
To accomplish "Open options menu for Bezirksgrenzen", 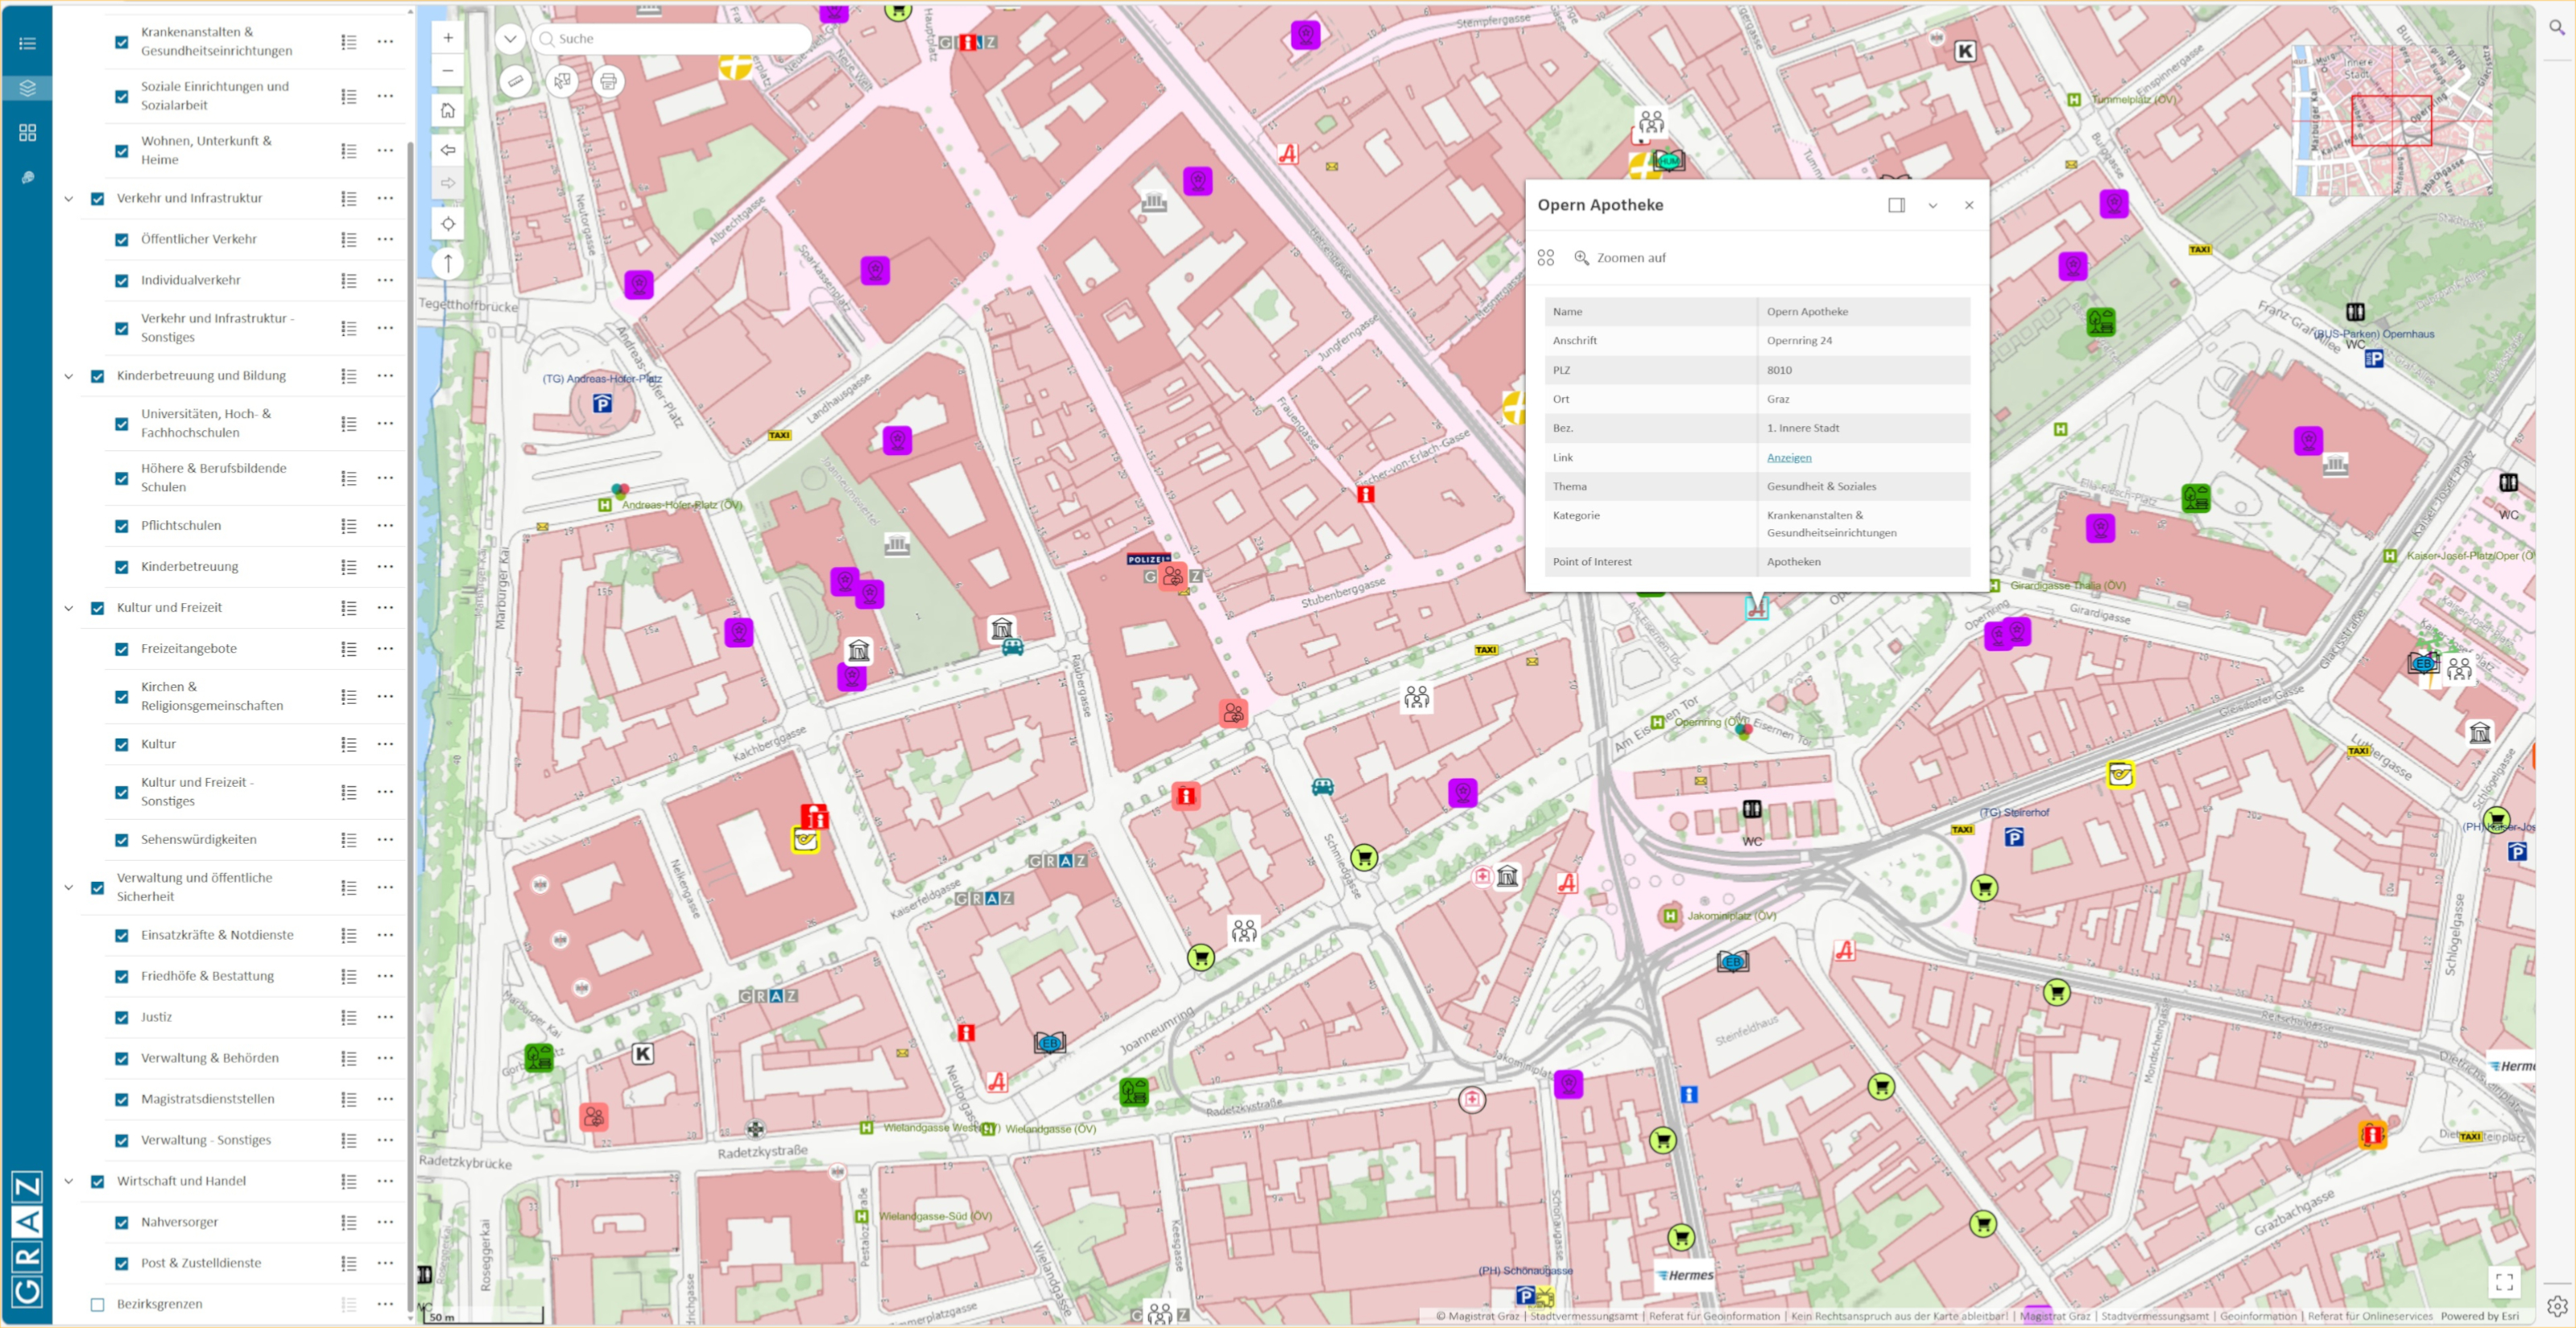I will coord(386,1305).
